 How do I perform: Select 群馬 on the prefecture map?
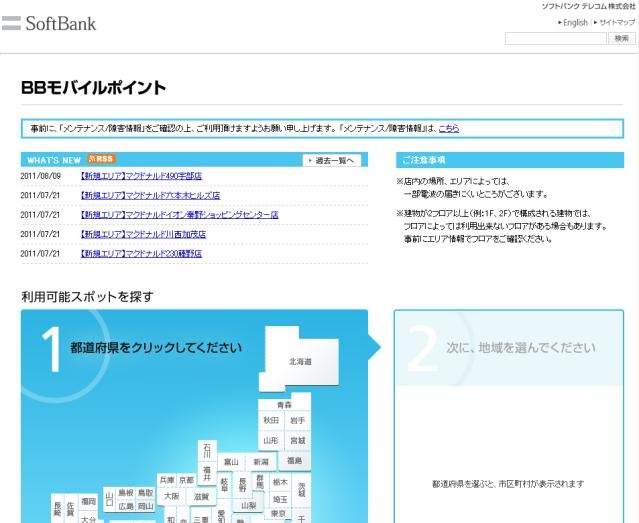[260, 482]
